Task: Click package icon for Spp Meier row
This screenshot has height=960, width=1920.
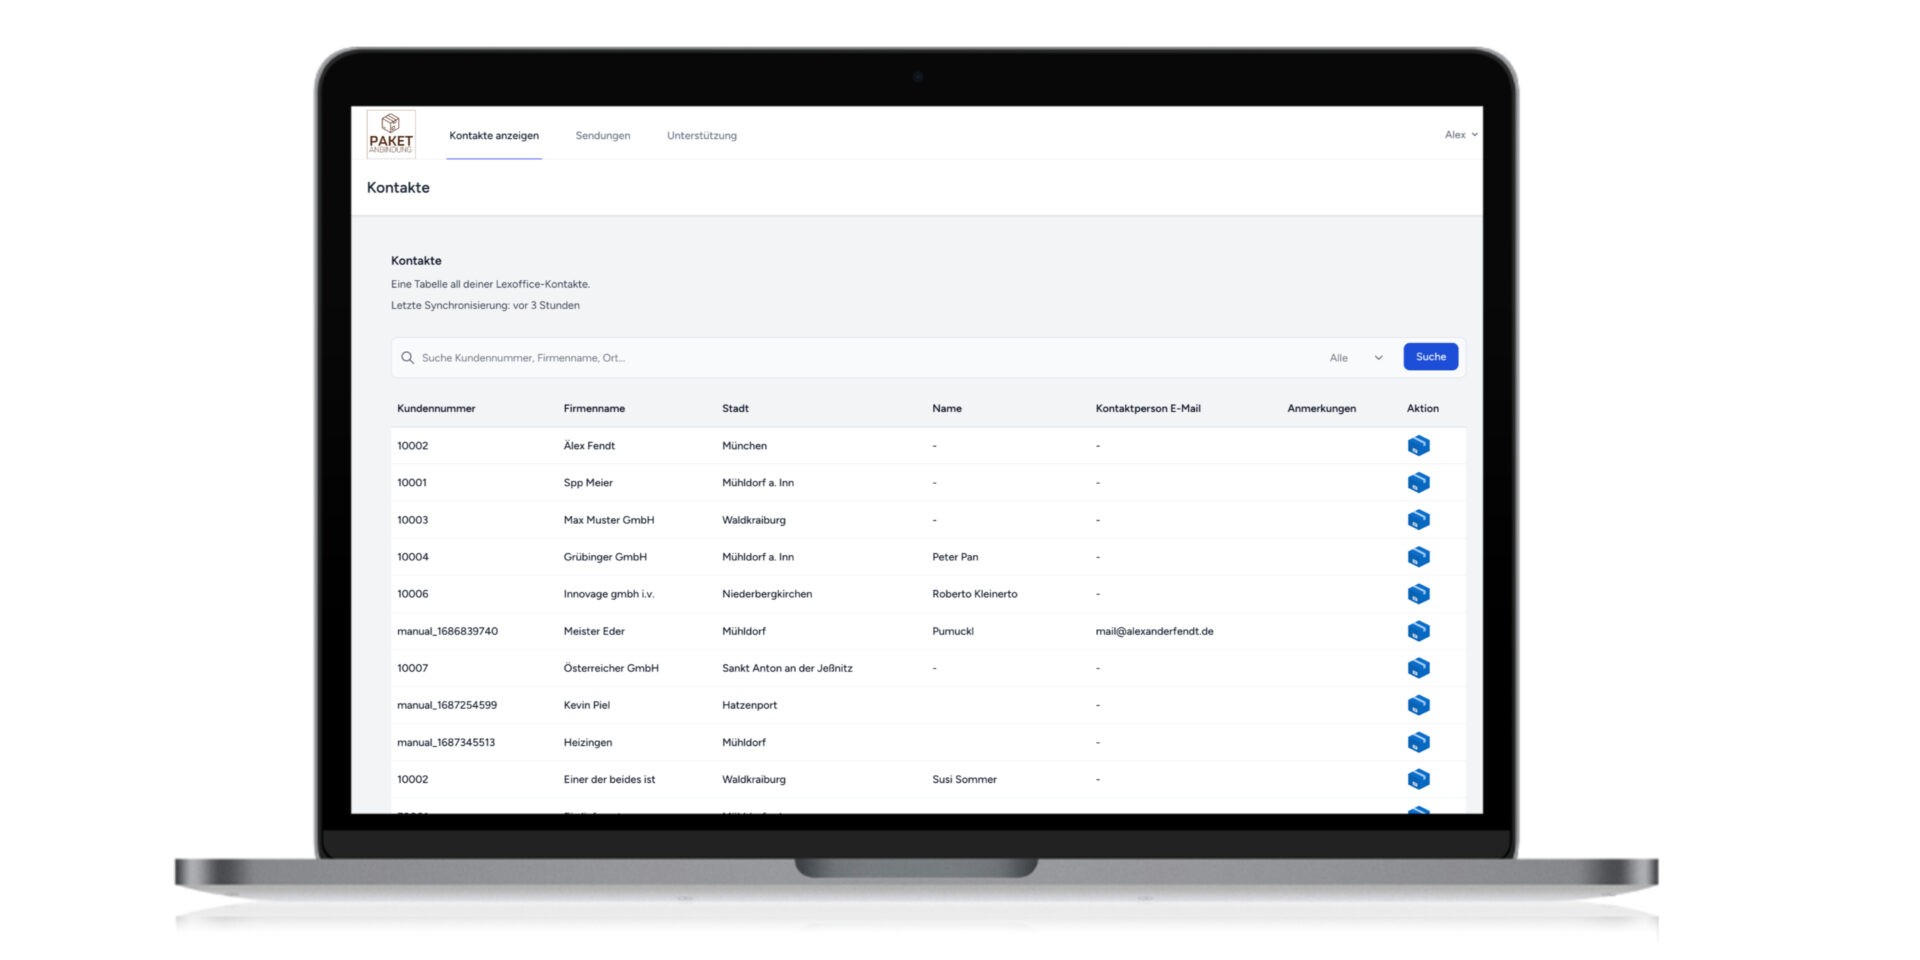Action: [1418, 483]
